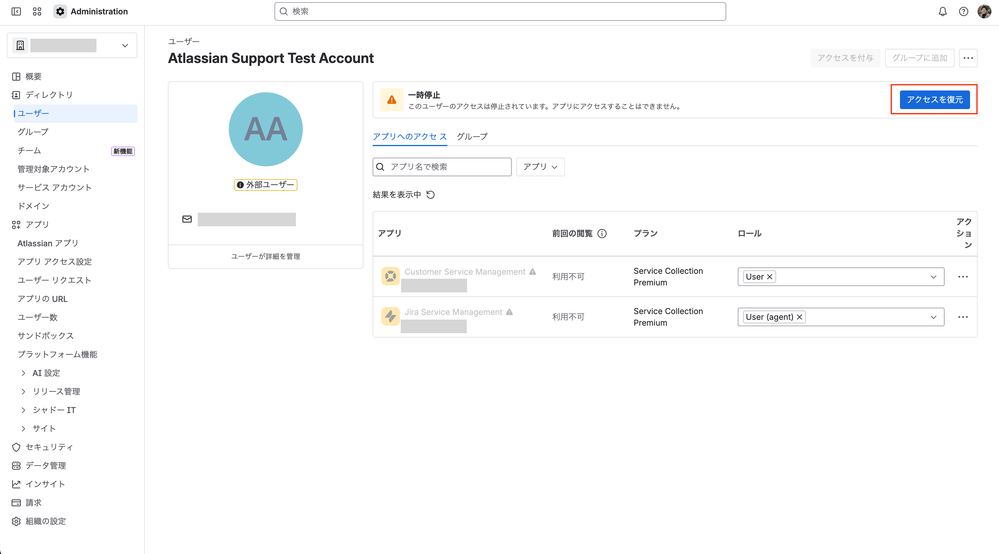Click the organization building icon
The height and width of the screenshot is (554, 999).
tap(20, 46)
